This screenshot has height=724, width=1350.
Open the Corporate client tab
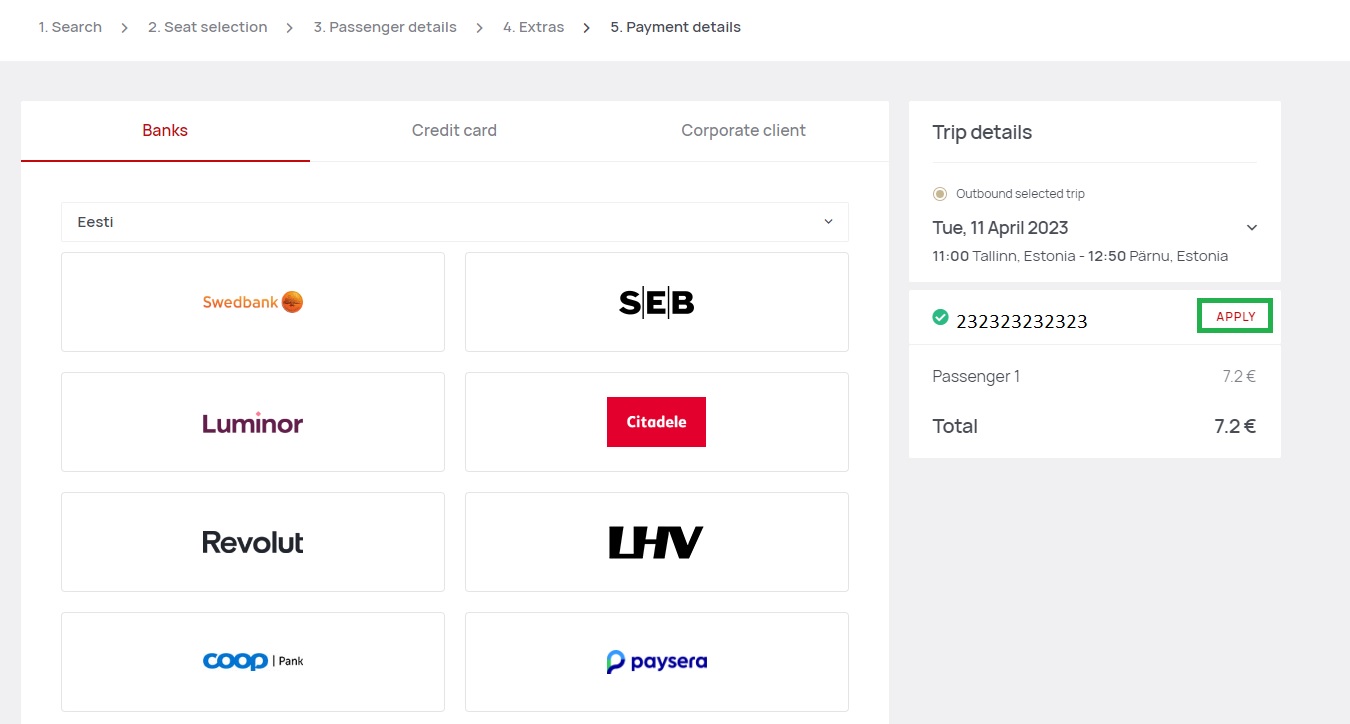point(743,130)
